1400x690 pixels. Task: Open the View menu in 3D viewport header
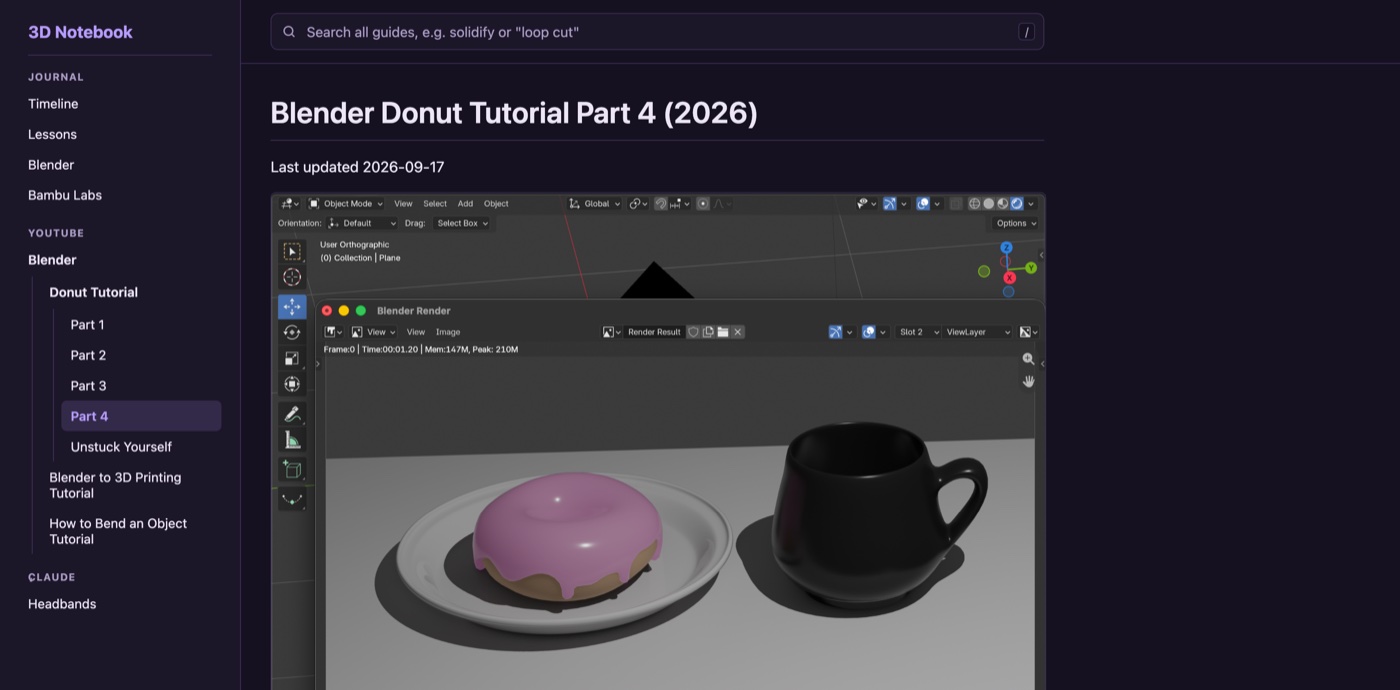click(403, 204)
